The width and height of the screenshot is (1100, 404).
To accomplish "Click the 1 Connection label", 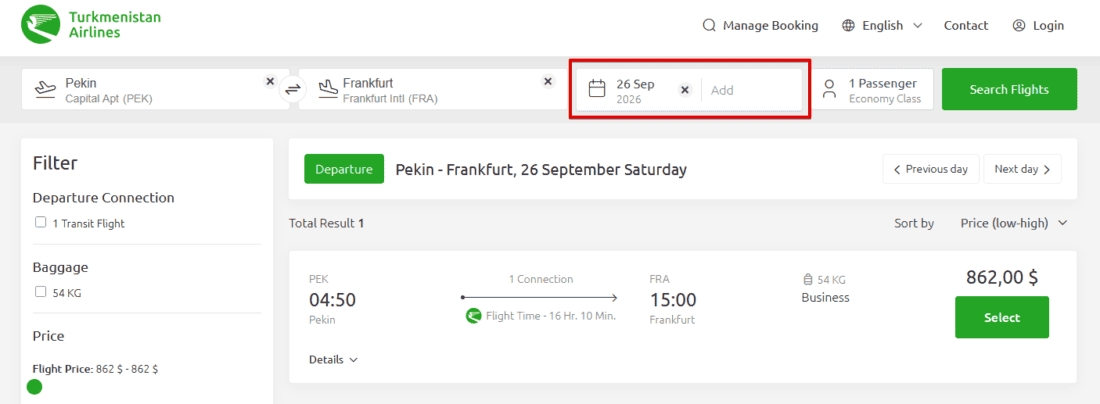I will tap(540, 279).
